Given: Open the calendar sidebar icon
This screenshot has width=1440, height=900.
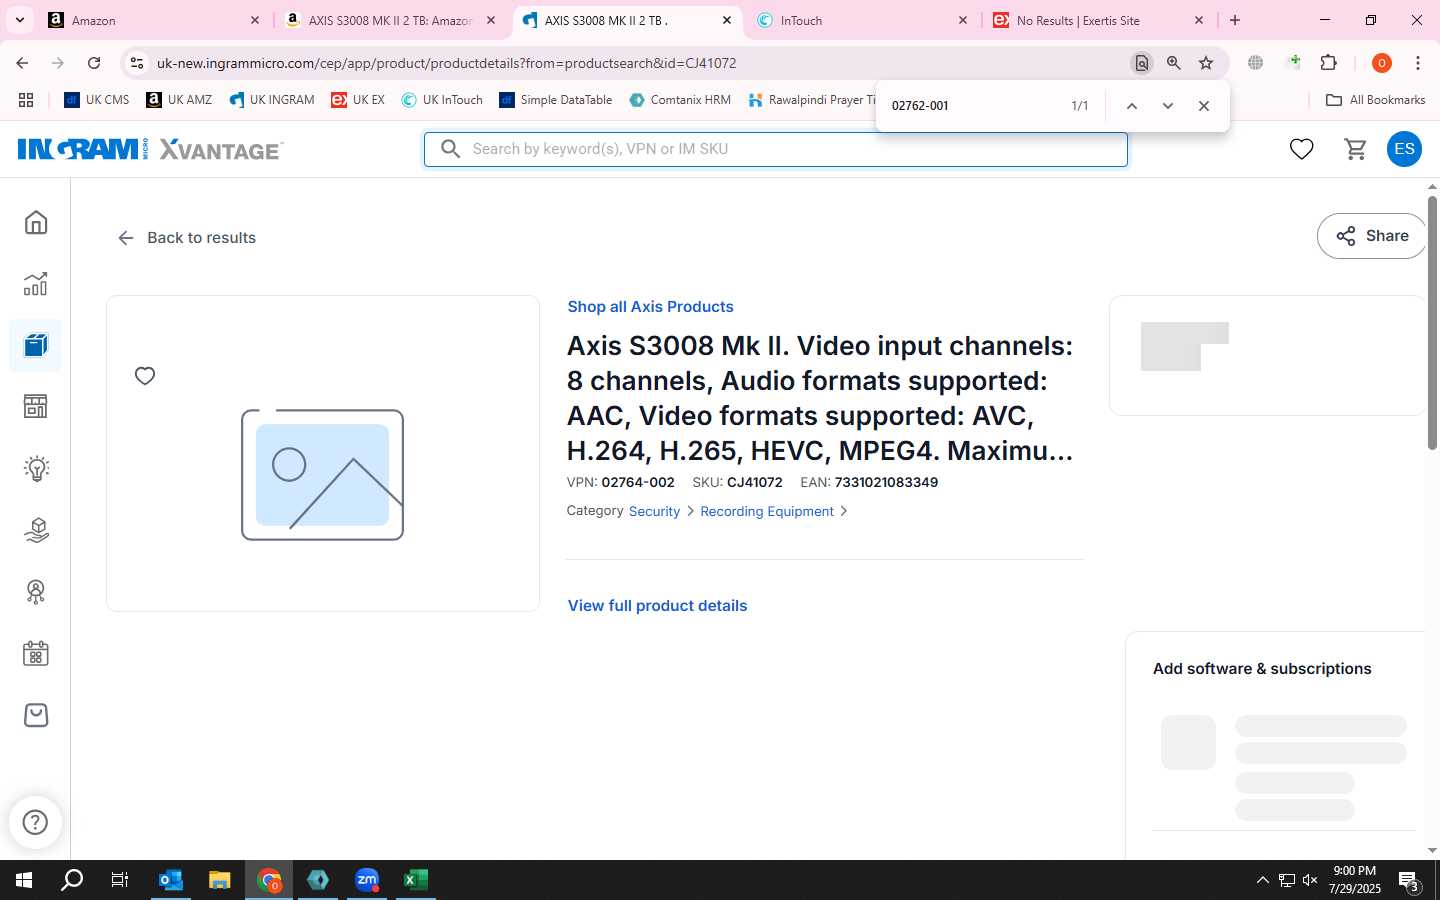Looking at the screenshot, I should tap(36, 654).
